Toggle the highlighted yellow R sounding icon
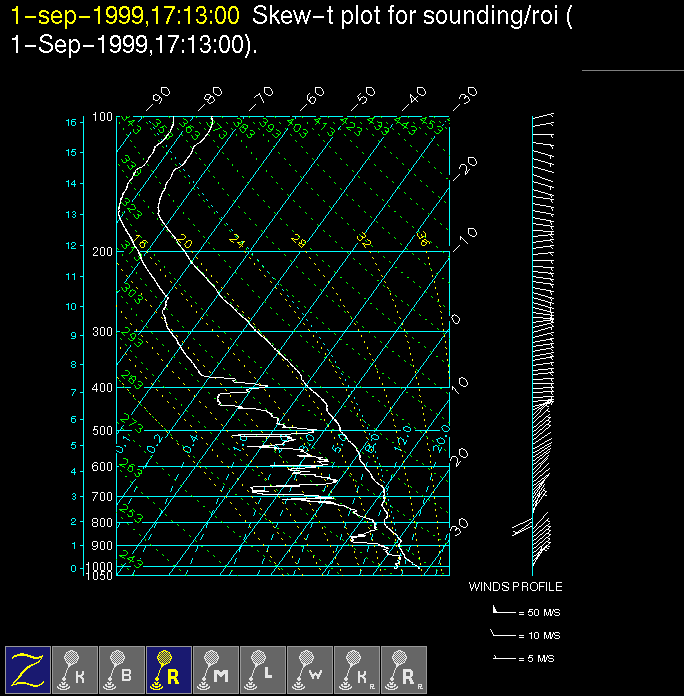Viewport: 684px width, 696px height. point(169,669)
